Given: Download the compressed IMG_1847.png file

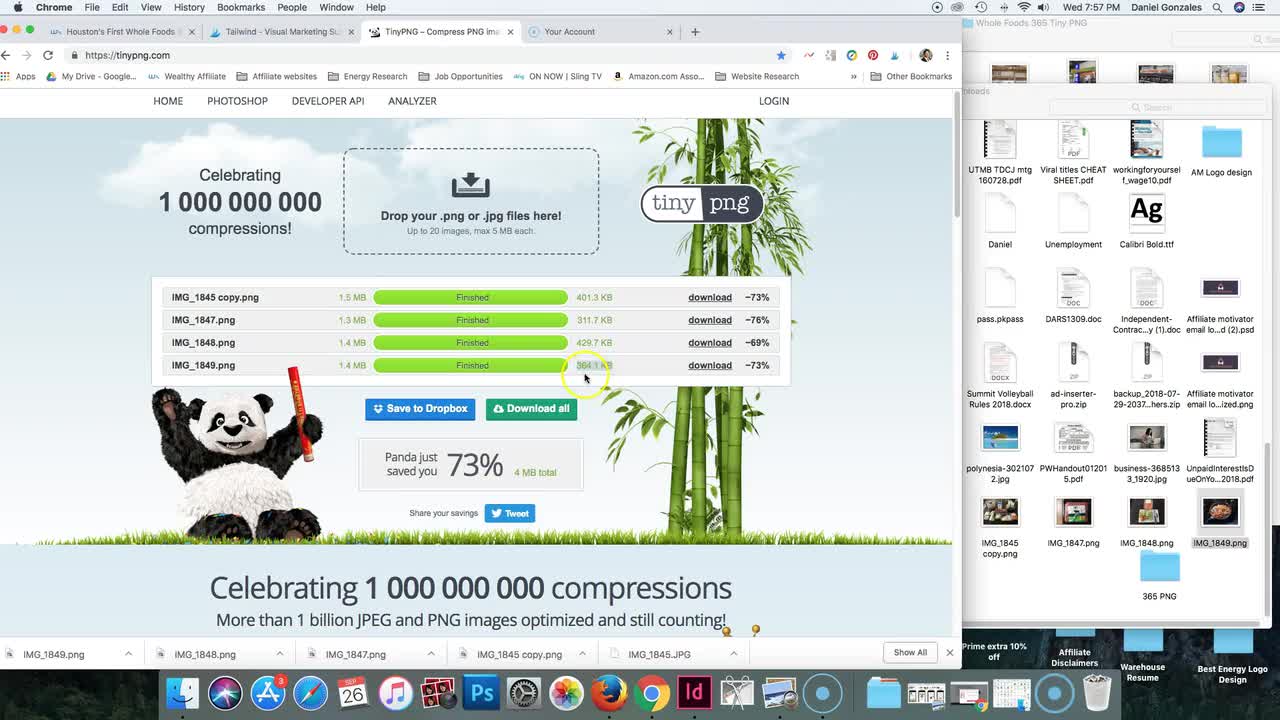Looking at the screenshot, I should [709, 320].
